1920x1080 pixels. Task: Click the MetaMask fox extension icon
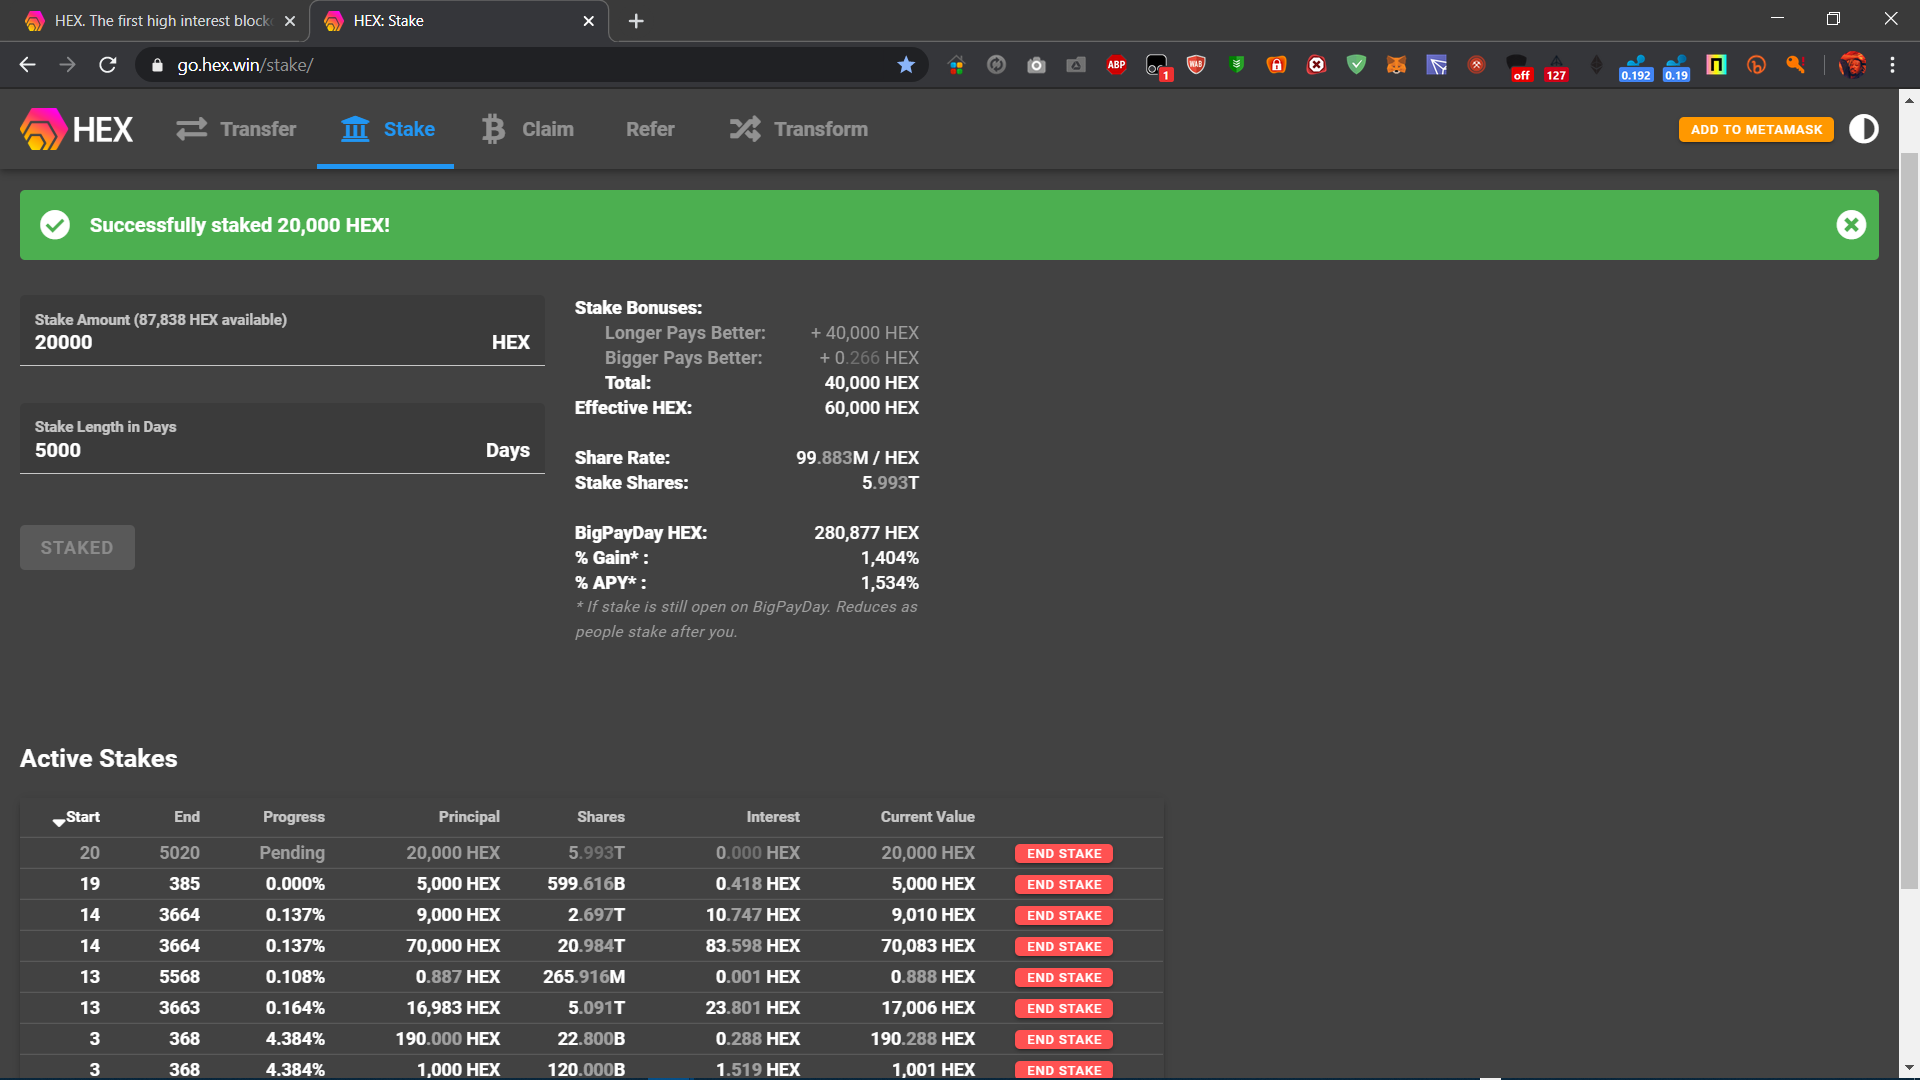click(x=1396, y=65)
